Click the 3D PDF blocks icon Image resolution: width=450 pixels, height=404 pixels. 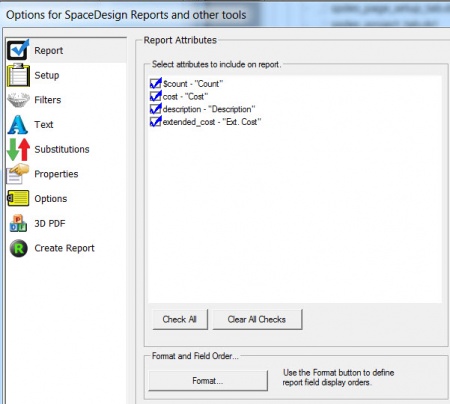(x=18, y=223)
